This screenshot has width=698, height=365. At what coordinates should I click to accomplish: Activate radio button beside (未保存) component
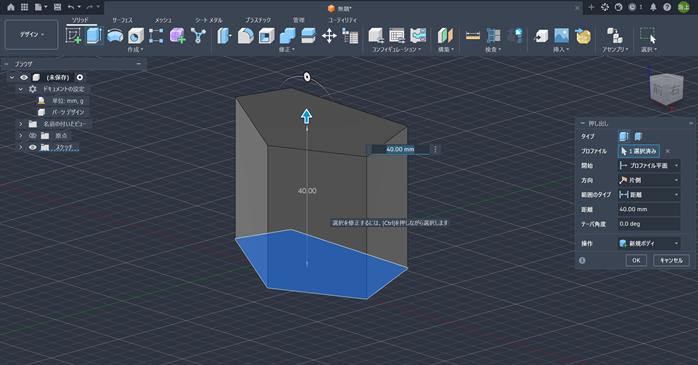pos(80,77)
